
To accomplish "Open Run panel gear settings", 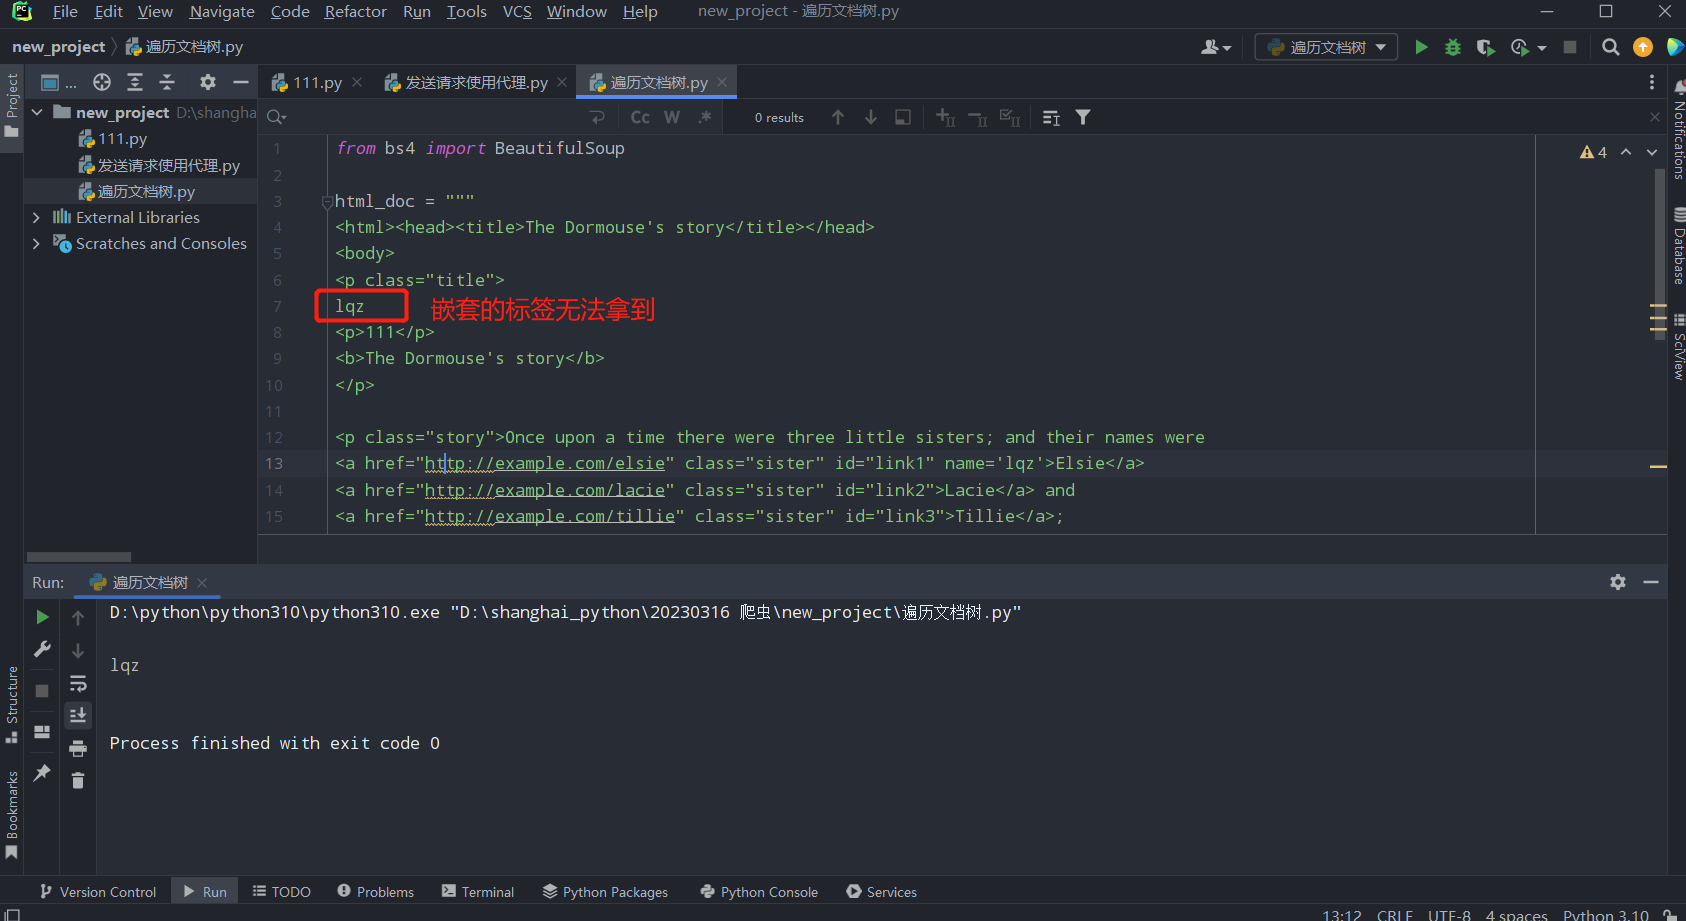I will [x=1618, y=582].
